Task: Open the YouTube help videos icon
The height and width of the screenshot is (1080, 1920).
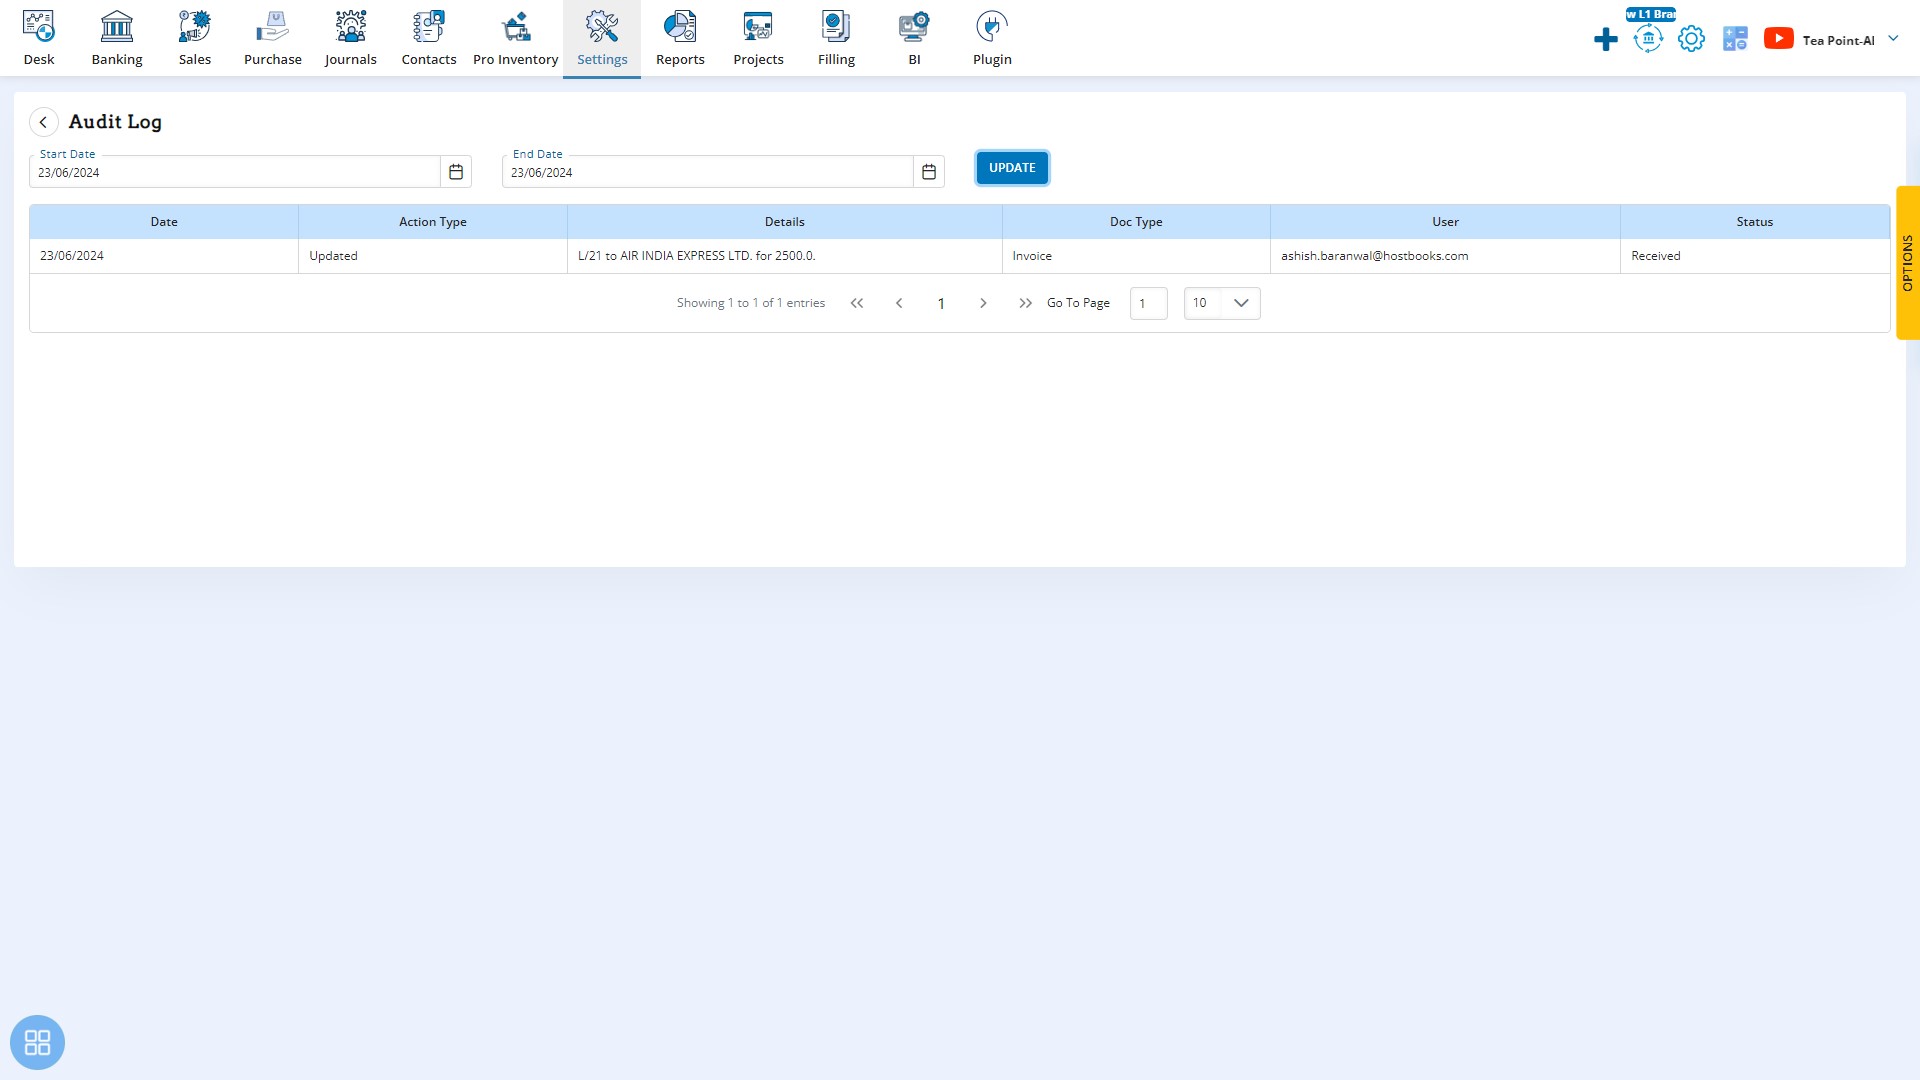Action: 1778,38
